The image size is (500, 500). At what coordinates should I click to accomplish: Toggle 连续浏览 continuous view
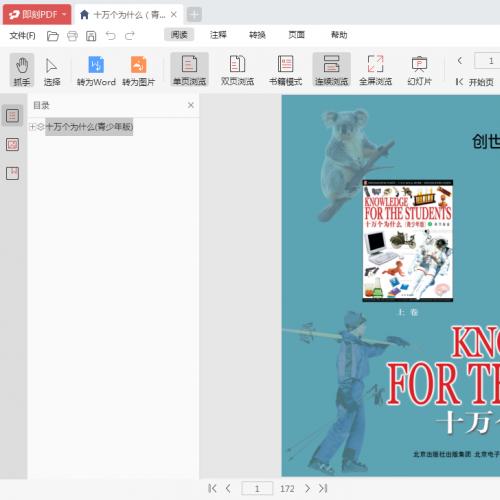coord(331,70)
